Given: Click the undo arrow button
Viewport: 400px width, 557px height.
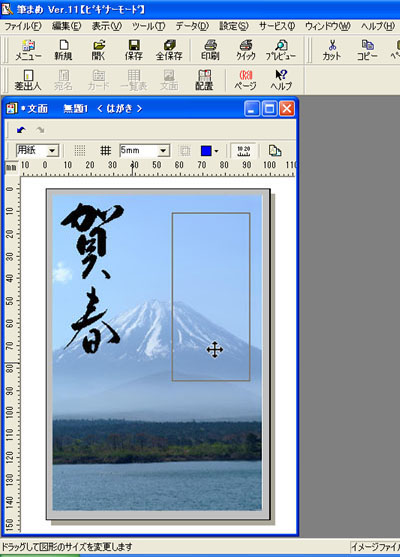Looking at the screenshot, I should click(x=21, y=130).
